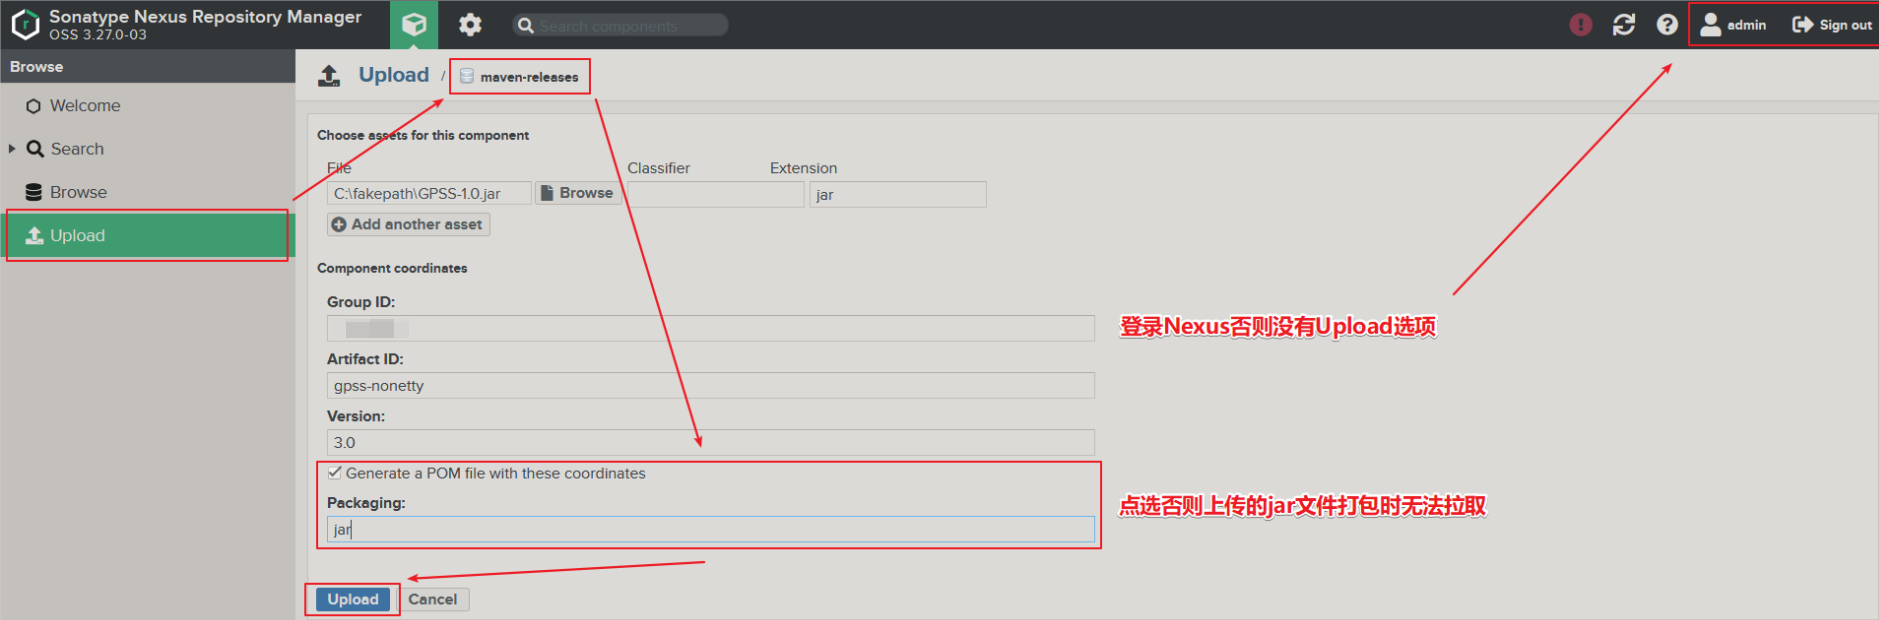1879x620 pixels.
Task: Click the blue Upload button
Action: tap(353, 599)
